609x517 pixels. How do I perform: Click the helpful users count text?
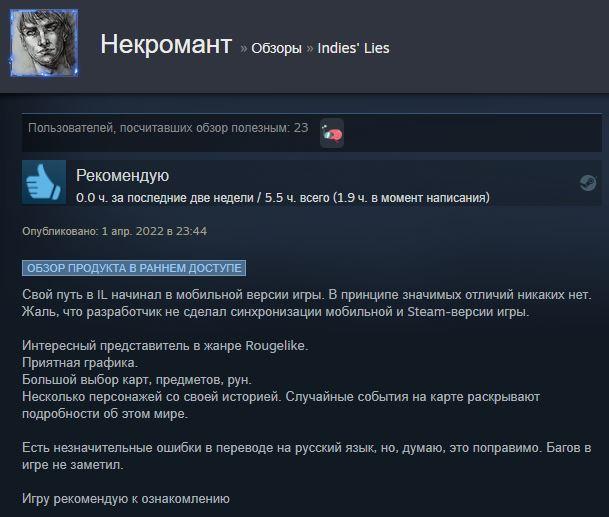[x=168, y=128]
